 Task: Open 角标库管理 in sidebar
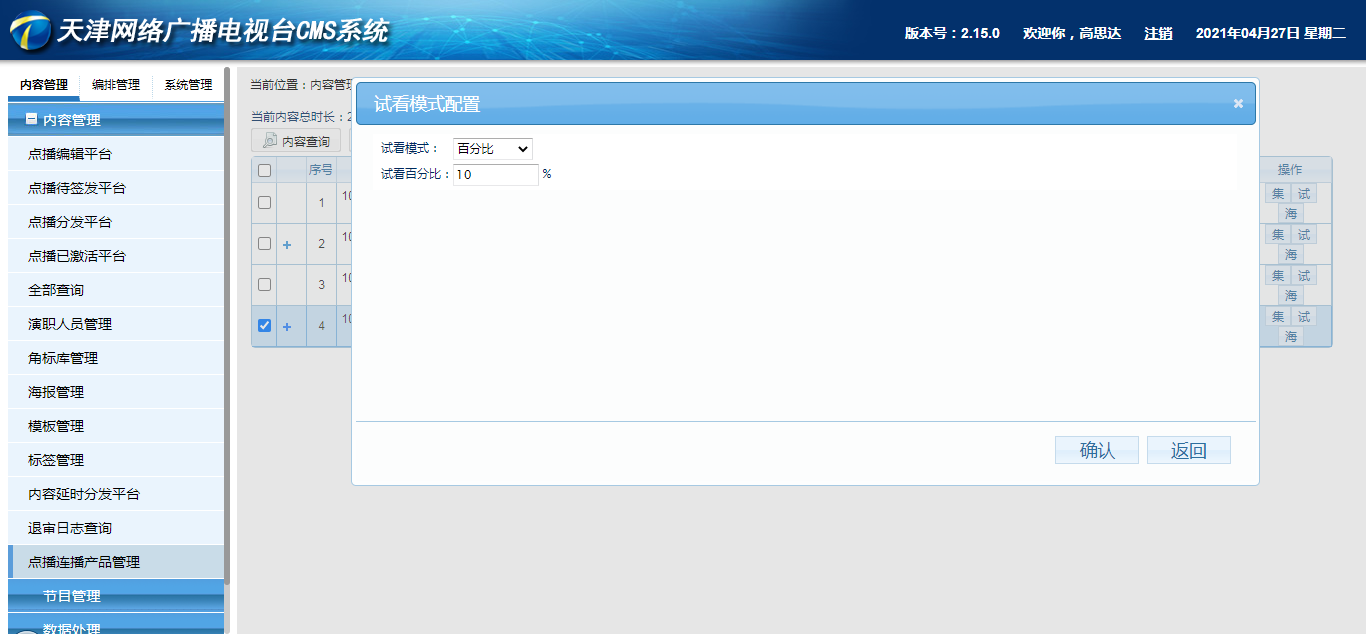pyautogui.click(x=116, y=358)
